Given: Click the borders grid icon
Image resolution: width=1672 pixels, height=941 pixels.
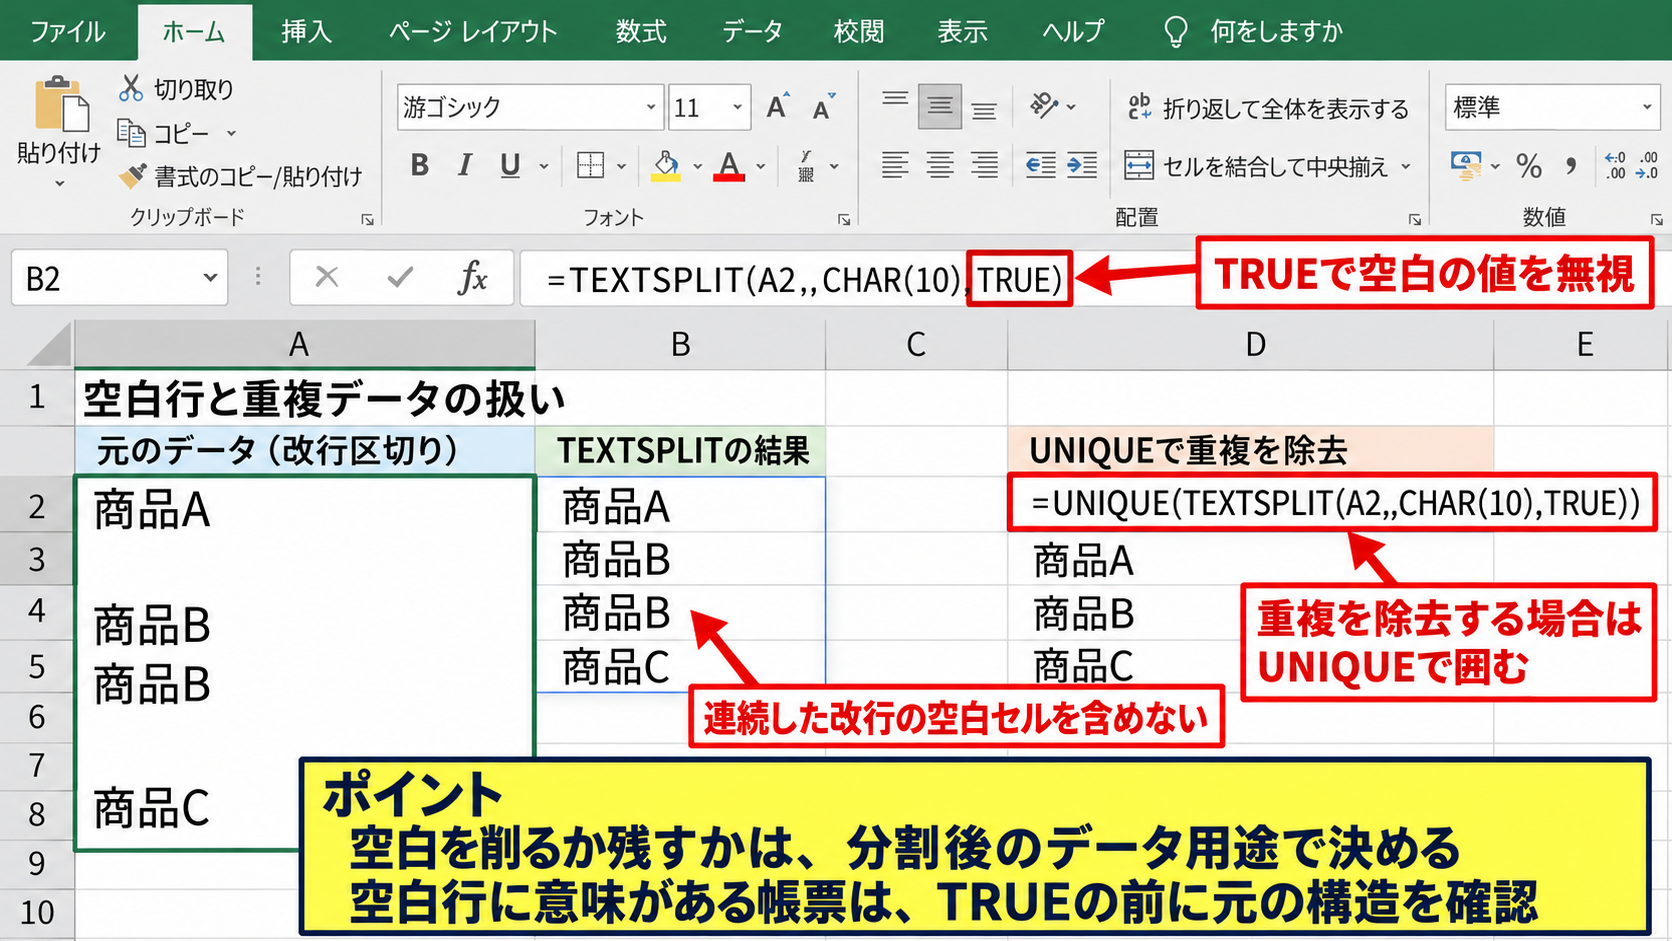Looking at the screenshot, I should coord(590,165).
